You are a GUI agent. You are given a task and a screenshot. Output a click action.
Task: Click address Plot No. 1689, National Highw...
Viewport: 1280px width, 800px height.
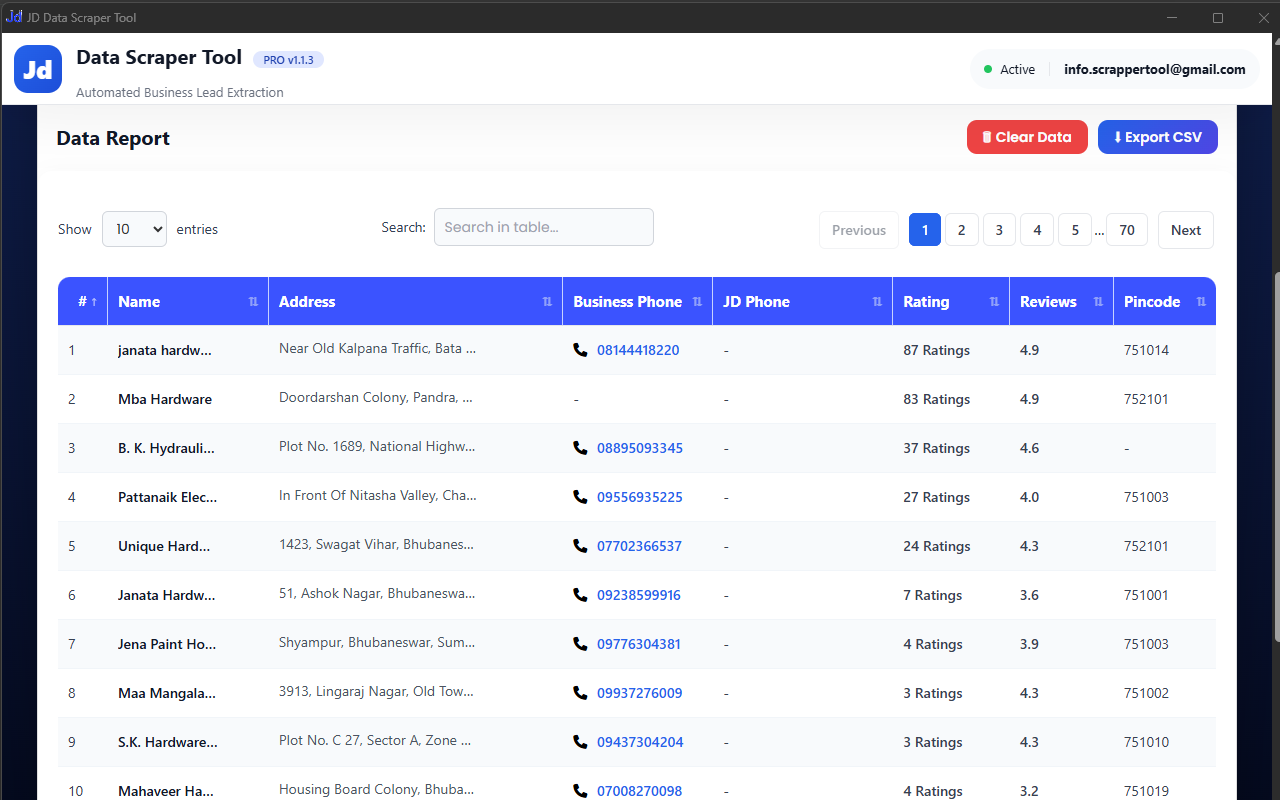pyautogui.click(x=377, y=447)
